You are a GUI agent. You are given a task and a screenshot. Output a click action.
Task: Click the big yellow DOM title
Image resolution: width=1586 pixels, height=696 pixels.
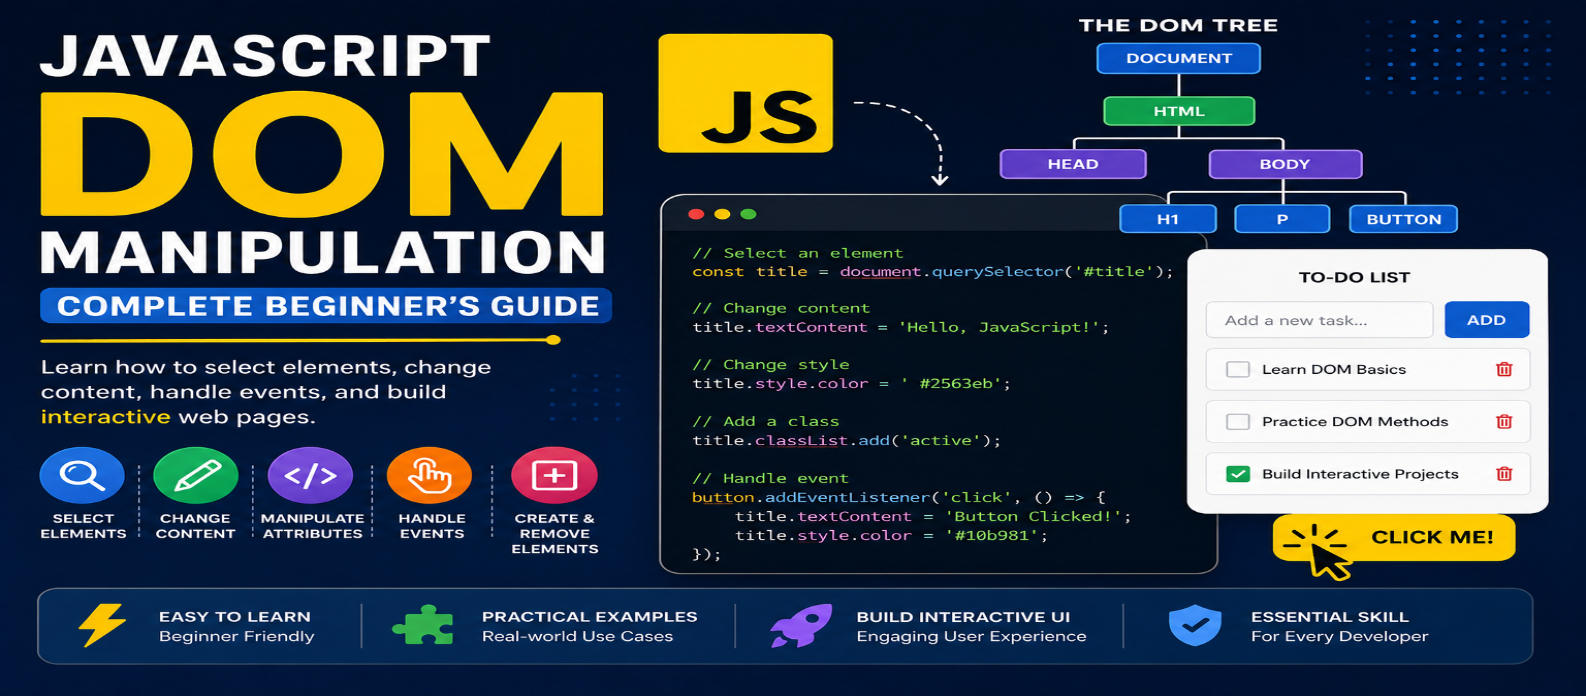323,154
